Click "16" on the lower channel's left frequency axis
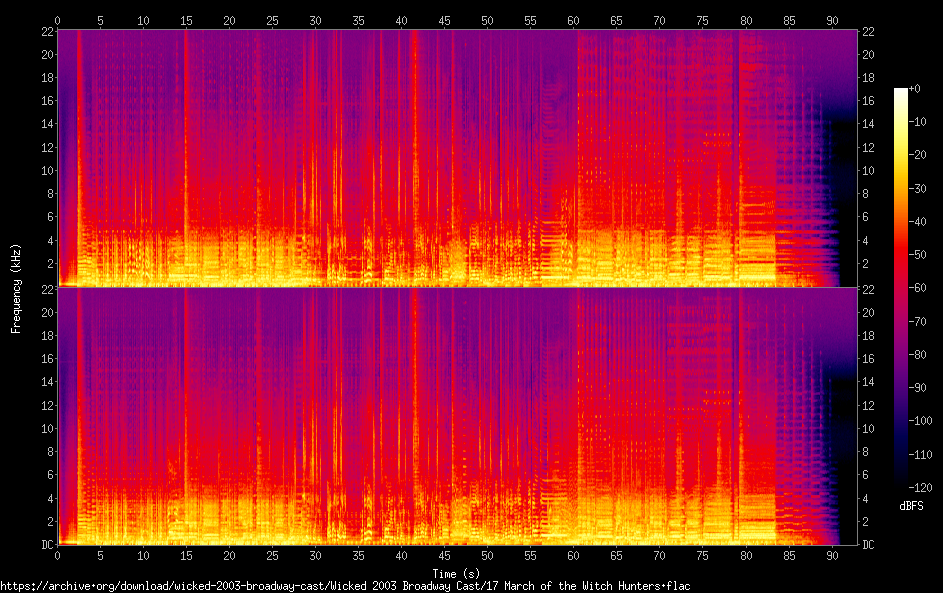Viewport: 943px width, 593px height. click(x=48, y=359)
